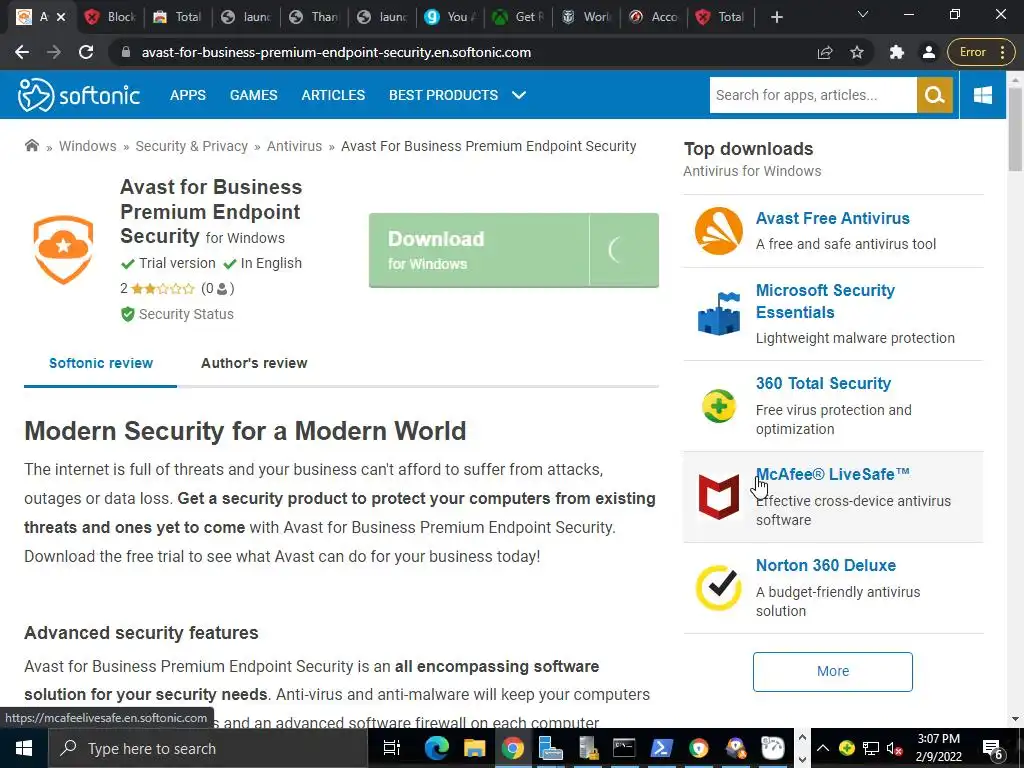Open the Microsoft Security Essentials link
The image size is (1024, 768).
(825, 301)
